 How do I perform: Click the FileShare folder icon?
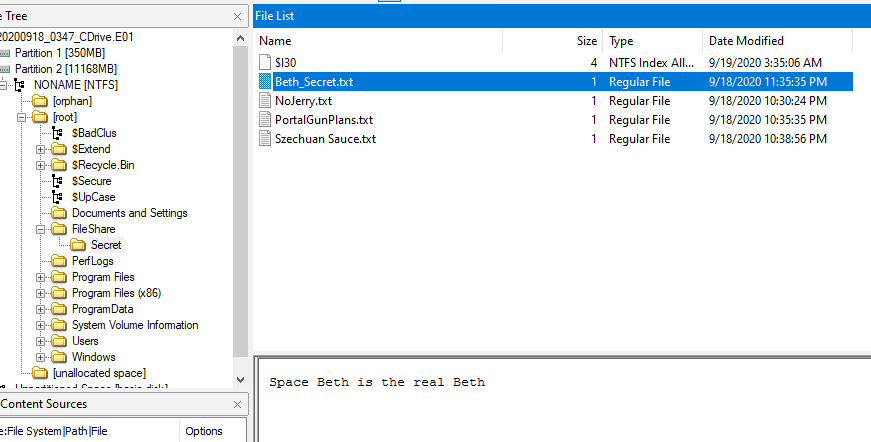[x=59, y=229]
